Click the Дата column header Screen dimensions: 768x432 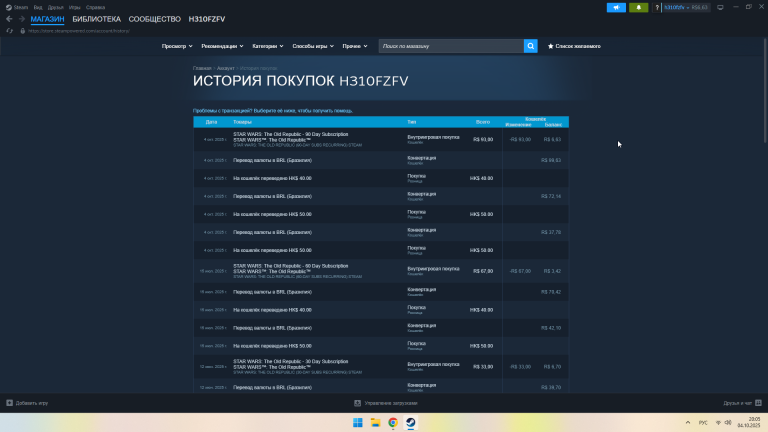pos(211,122)
